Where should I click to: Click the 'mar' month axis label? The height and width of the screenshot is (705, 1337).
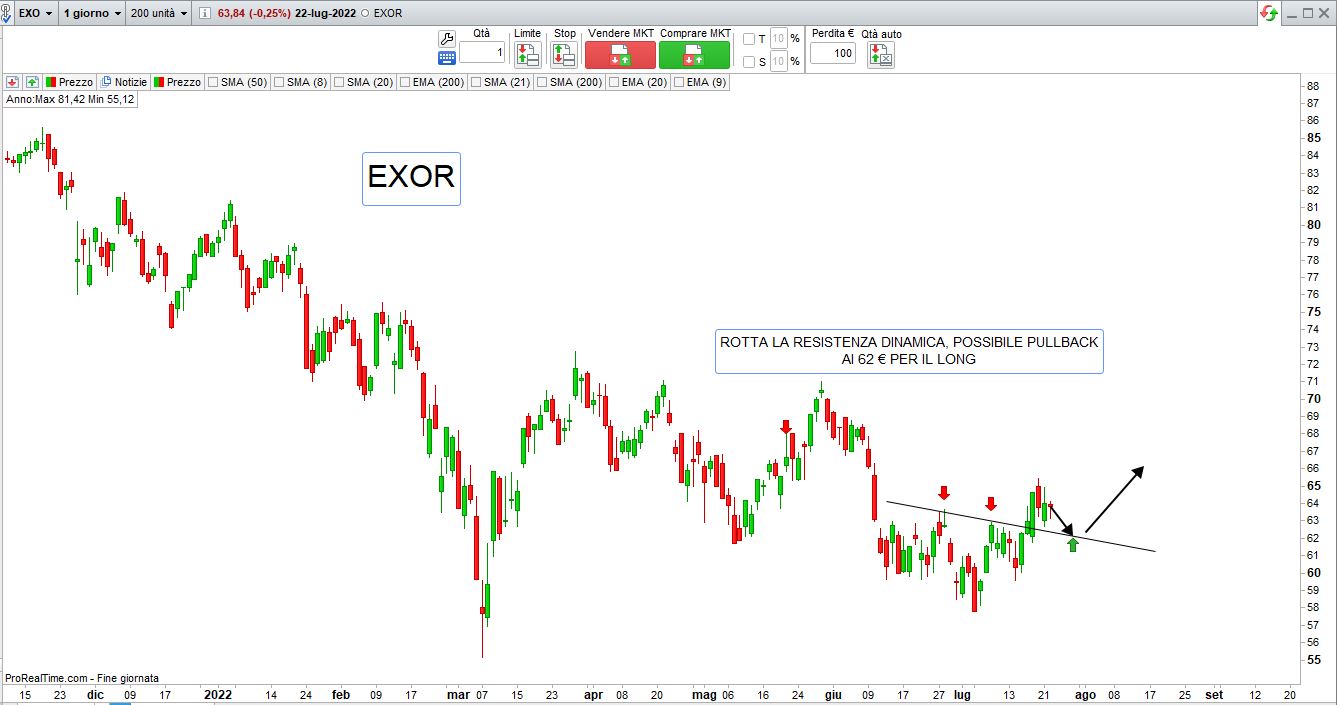click(458, 694)
